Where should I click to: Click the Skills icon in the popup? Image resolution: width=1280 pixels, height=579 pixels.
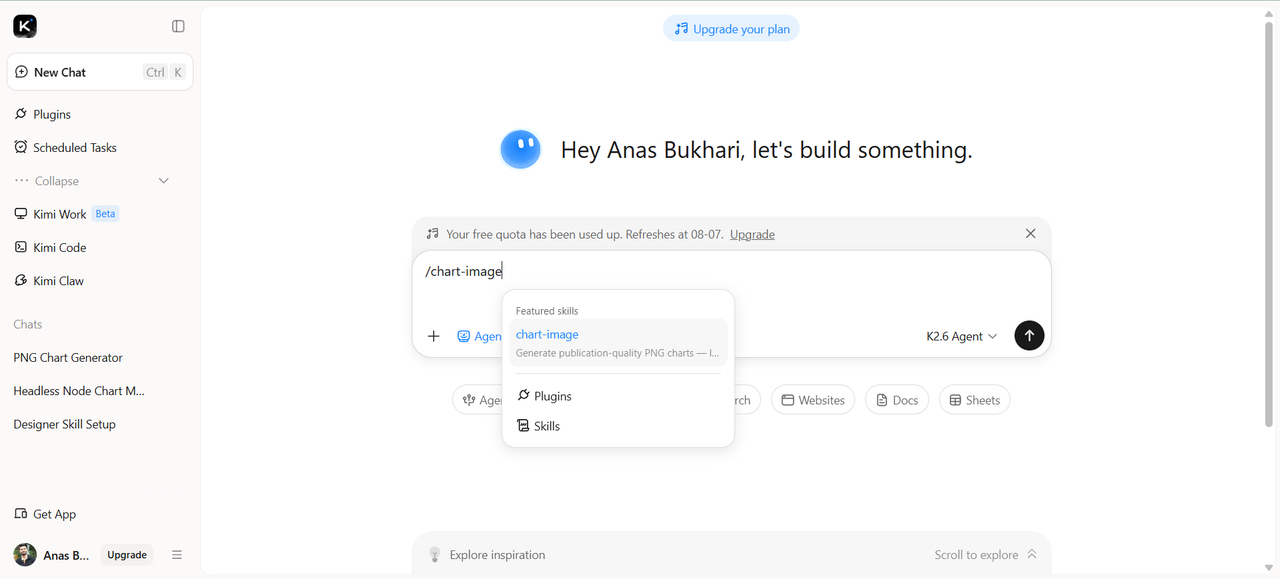point(523,426)
